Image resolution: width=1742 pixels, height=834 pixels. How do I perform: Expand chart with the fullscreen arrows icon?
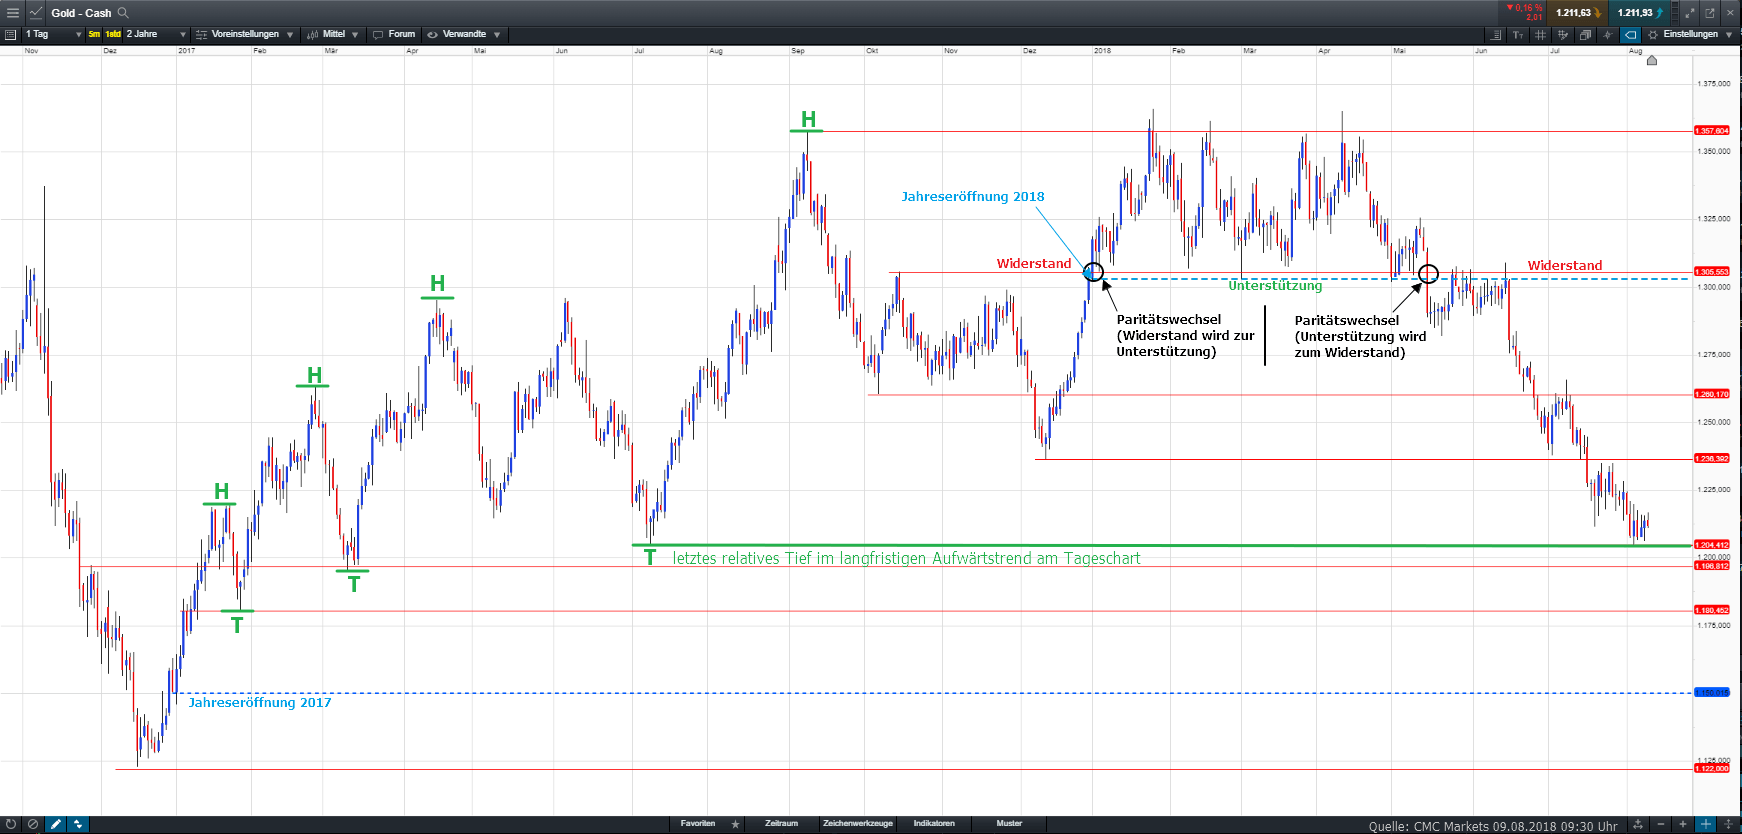click(x=1690, y=12)
